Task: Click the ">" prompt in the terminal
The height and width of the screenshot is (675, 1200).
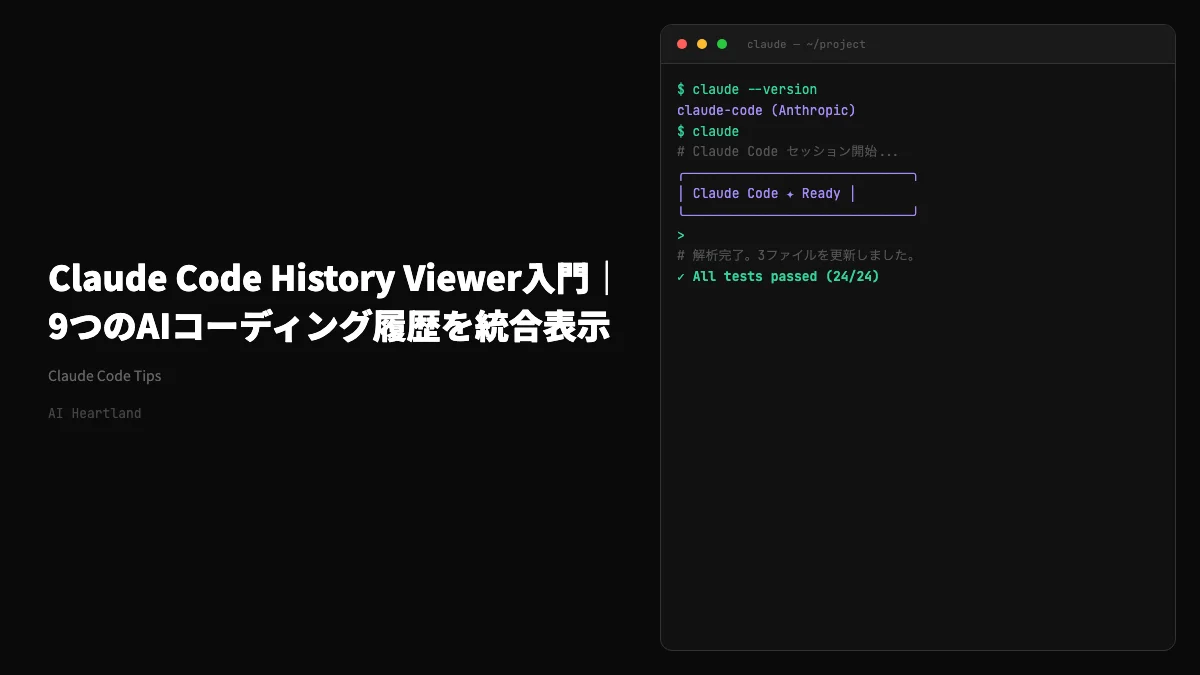Action: coord(681,235)
